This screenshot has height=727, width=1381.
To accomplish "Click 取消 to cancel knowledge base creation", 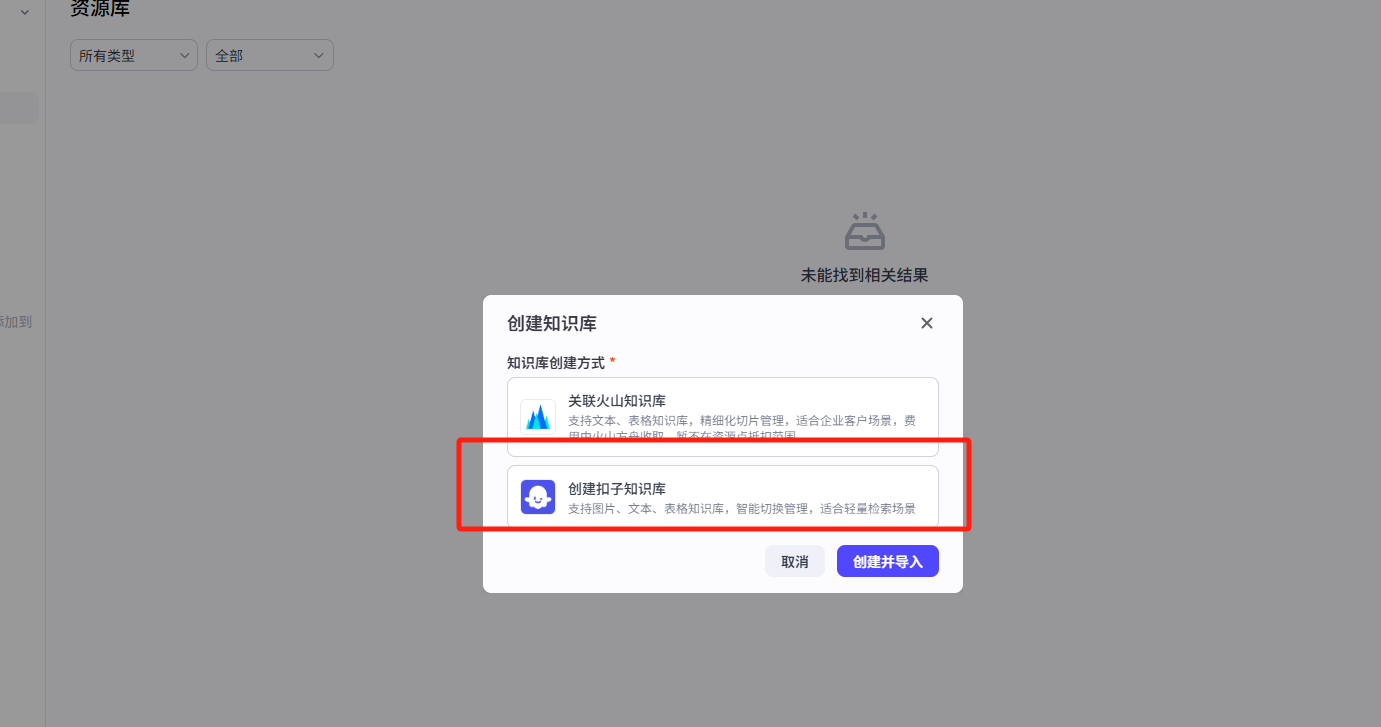I will 795,561.
